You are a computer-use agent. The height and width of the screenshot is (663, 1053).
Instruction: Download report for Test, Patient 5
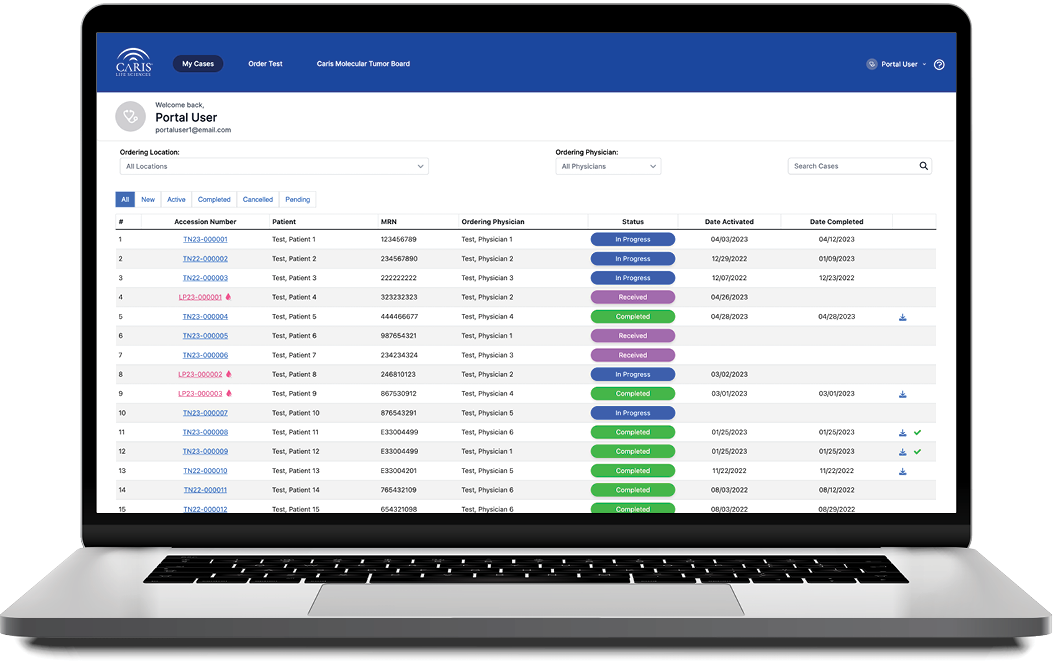[x=903, y=317]
